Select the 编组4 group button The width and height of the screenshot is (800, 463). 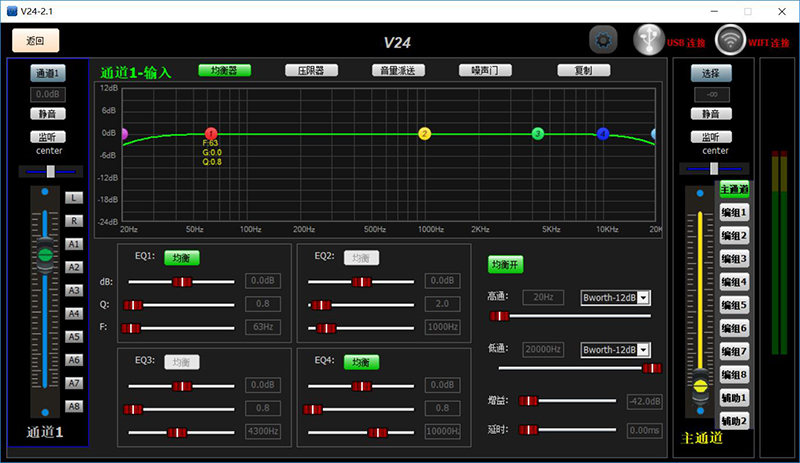click(734, 282)
